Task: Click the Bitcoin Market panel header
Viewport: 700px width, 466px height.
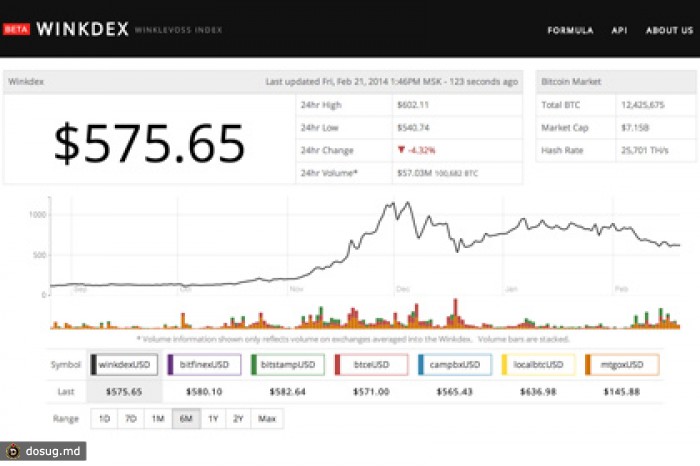Action: [616, 82]
